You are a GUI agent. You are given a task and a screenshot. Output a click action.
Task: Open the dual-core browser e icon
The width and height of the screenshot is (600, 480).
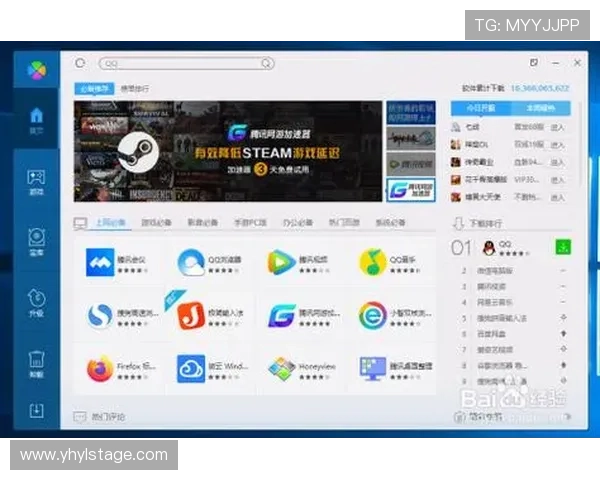click(x=372, y=315)
